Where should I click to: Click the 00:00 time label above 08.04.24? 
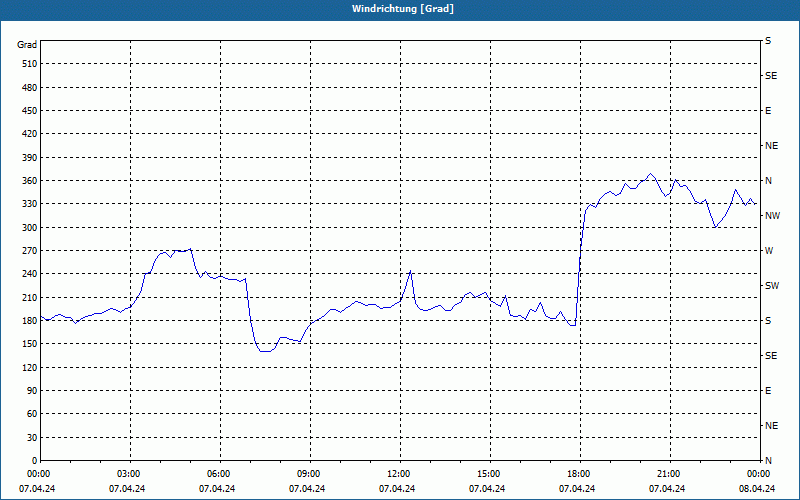[759, 474]
